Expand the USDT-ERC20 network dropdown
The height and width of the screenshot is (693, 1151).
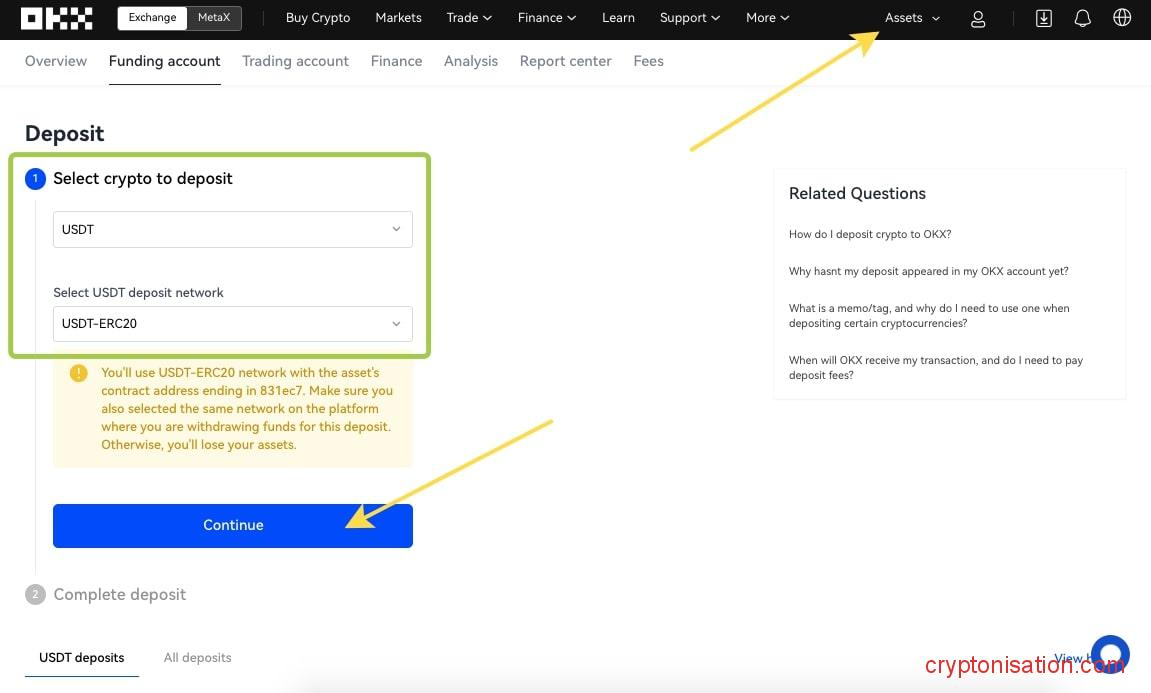click(232, 324)
